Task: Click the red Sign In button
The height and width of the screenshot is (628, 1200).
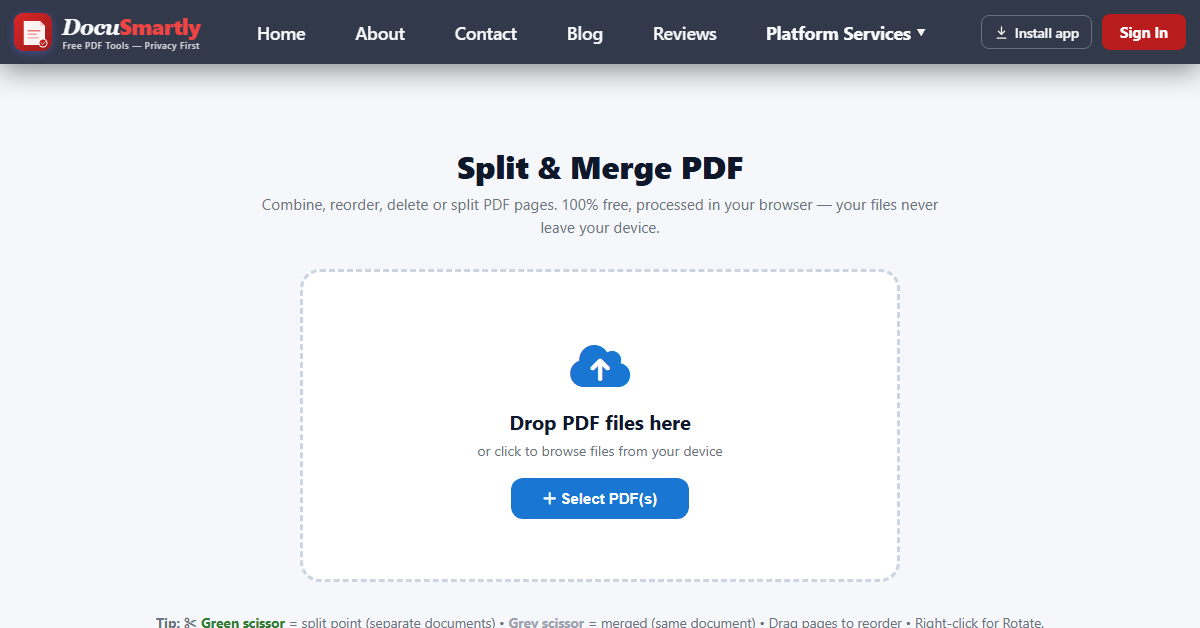Action: pos(1144,32)
